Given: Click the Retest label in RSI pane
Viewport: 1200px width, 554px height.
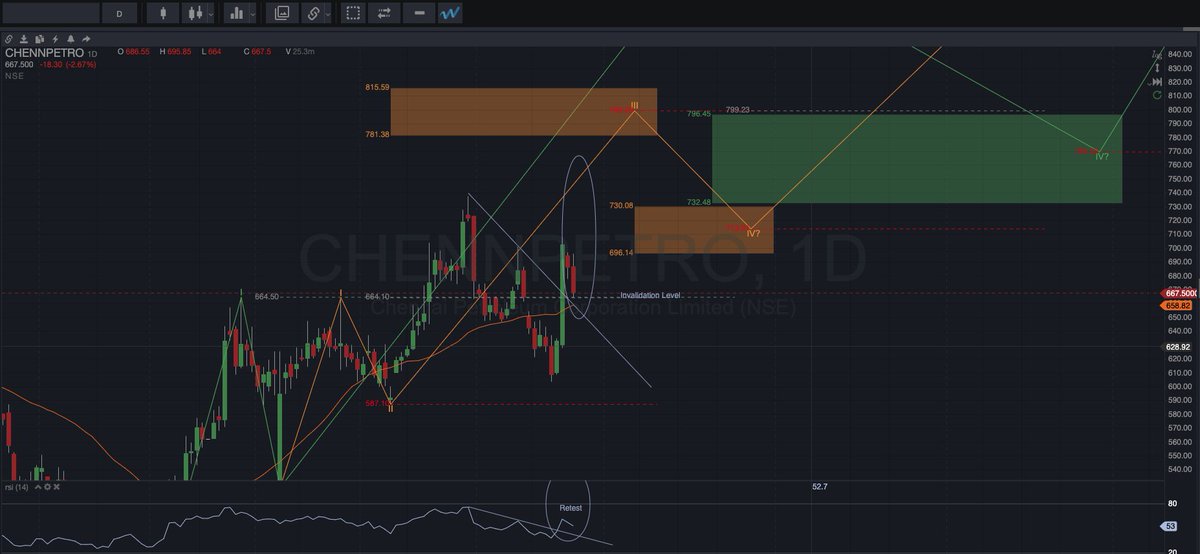Looking at the screenshot, I should click(x=570, y=508).
